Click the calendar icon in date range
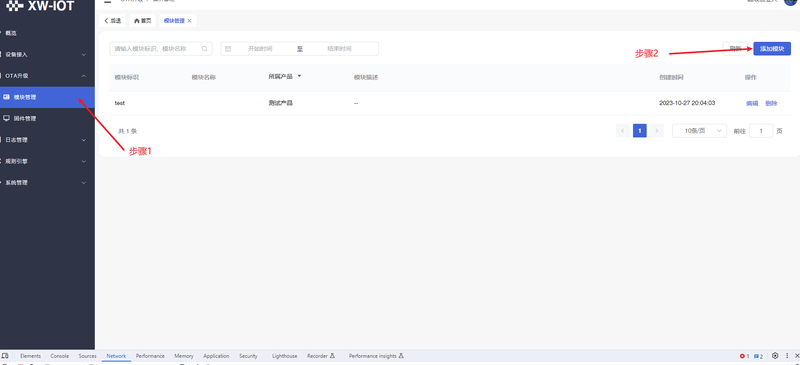The height and width of the screenshot is (365, 800). coord(228,48)
